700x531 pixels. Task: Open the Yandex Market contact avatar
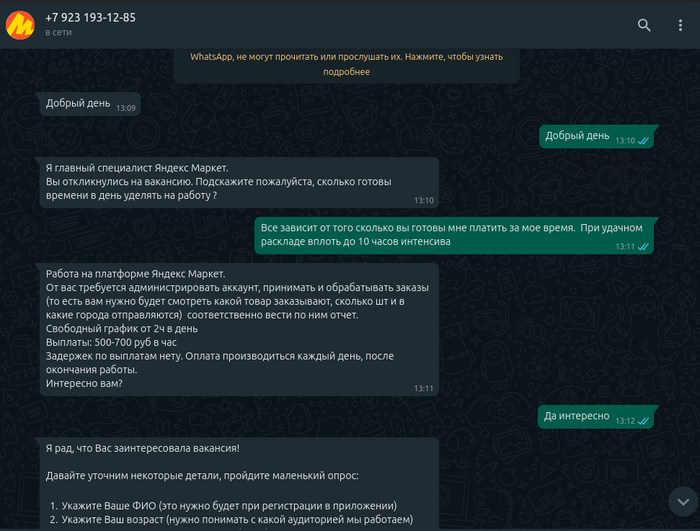pyautogui.click(x=20, y=25)
